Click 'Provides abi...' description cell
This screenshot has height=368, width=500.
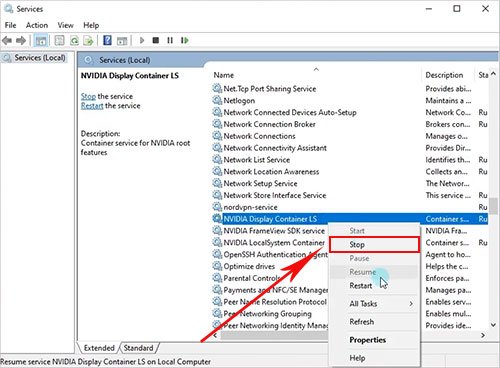(448, 88)
